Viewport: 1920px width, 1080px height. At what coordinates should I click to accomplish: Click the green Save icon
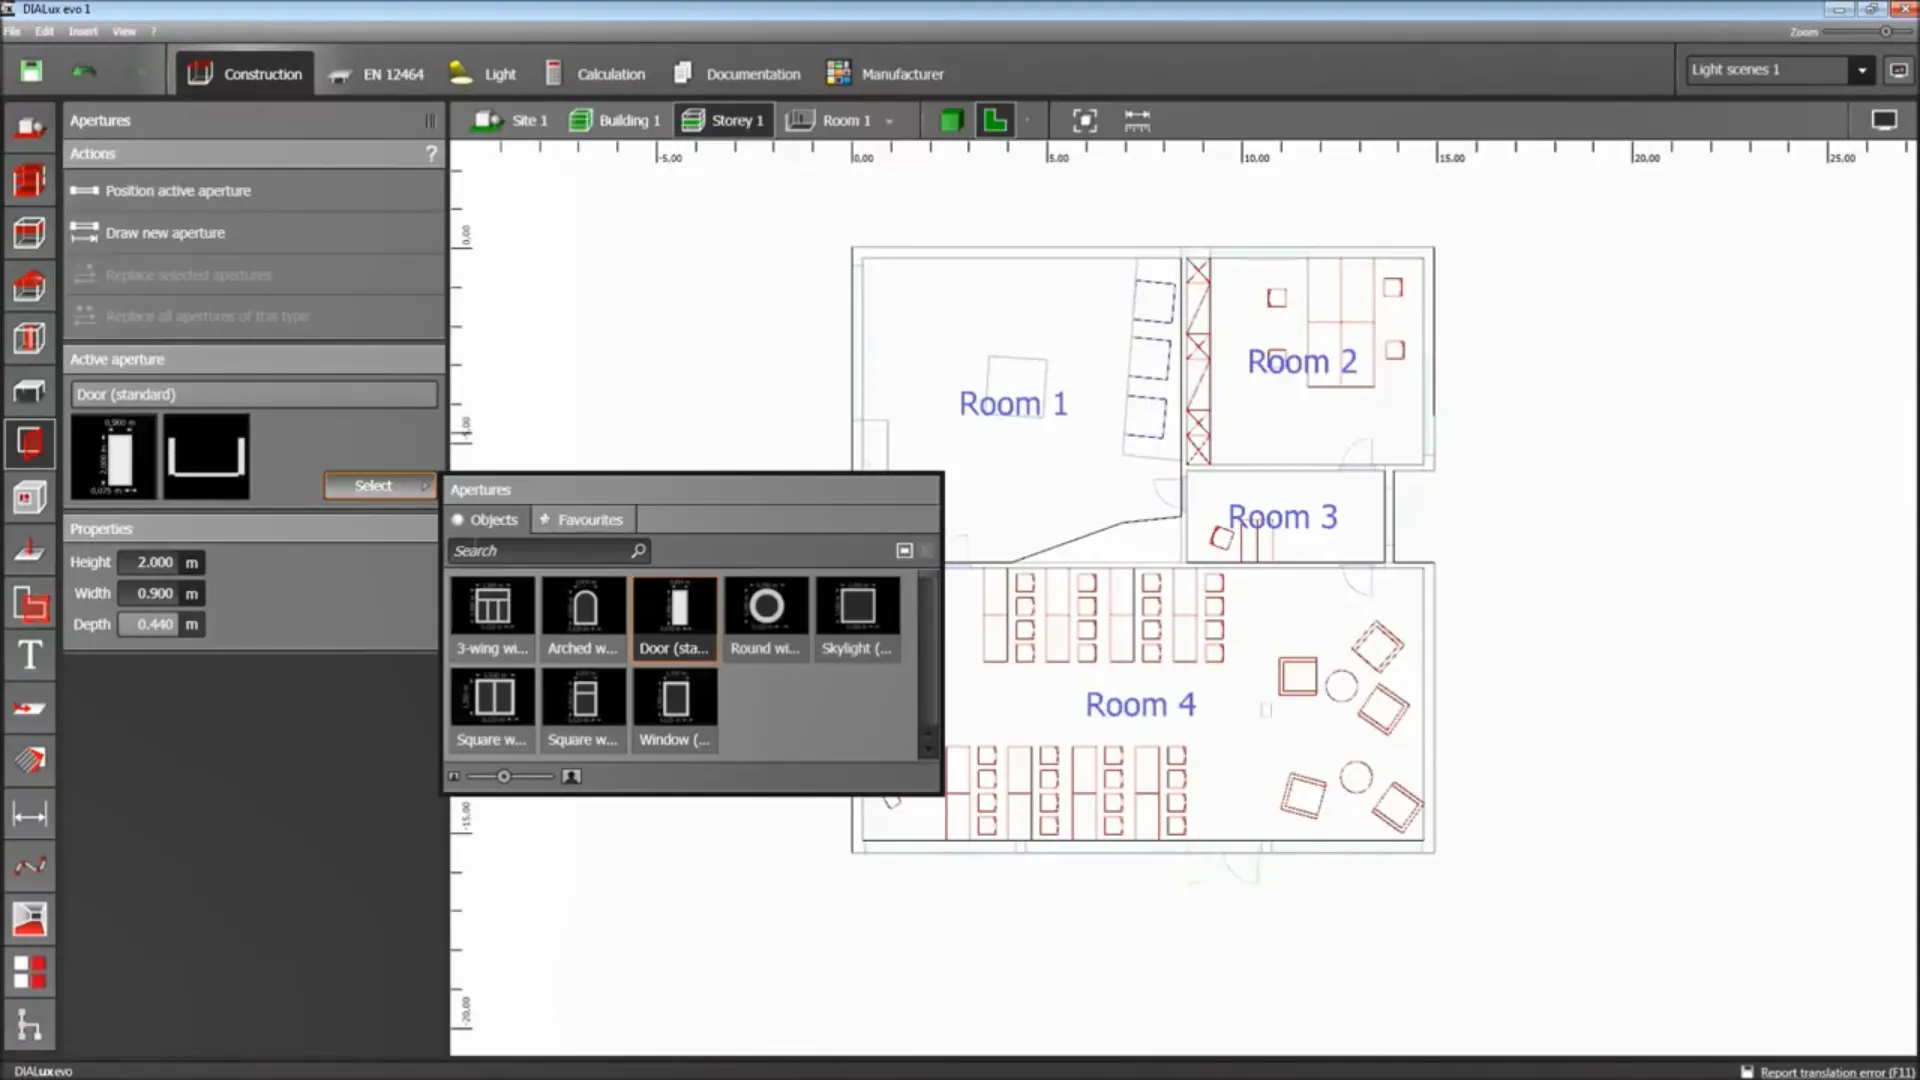pos(31,71)
